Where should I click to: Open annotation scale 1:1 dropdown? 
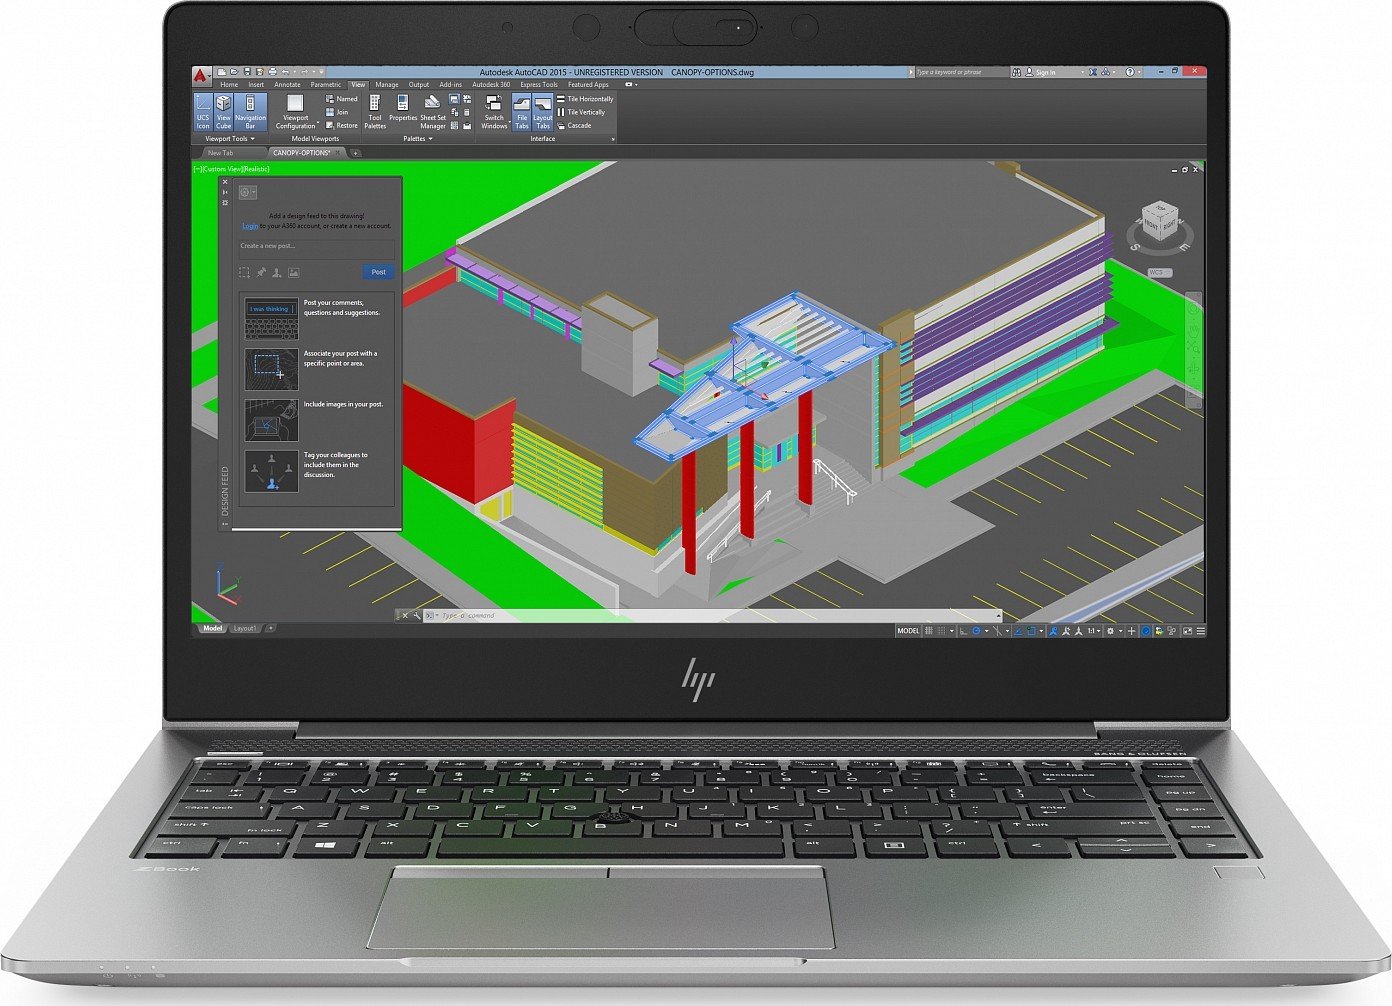tap(1094, 631)
